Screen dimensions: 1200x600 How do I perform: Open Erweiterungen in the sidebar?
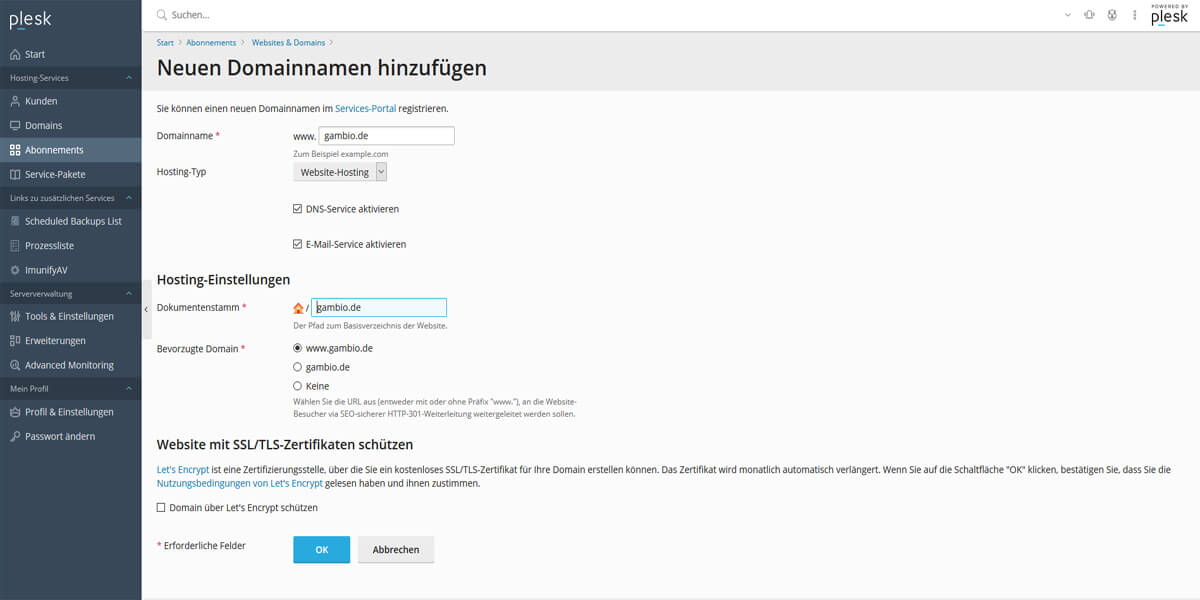(71, 340)
